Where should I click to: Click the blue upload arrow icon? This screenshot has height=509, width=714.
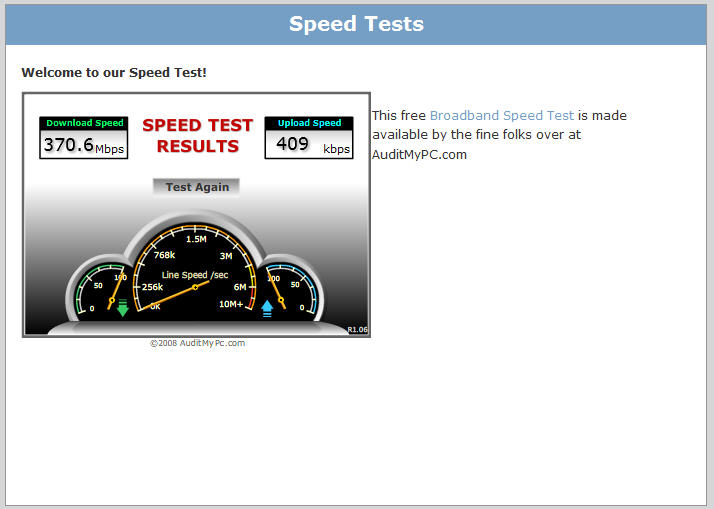(x=267, y=308)
